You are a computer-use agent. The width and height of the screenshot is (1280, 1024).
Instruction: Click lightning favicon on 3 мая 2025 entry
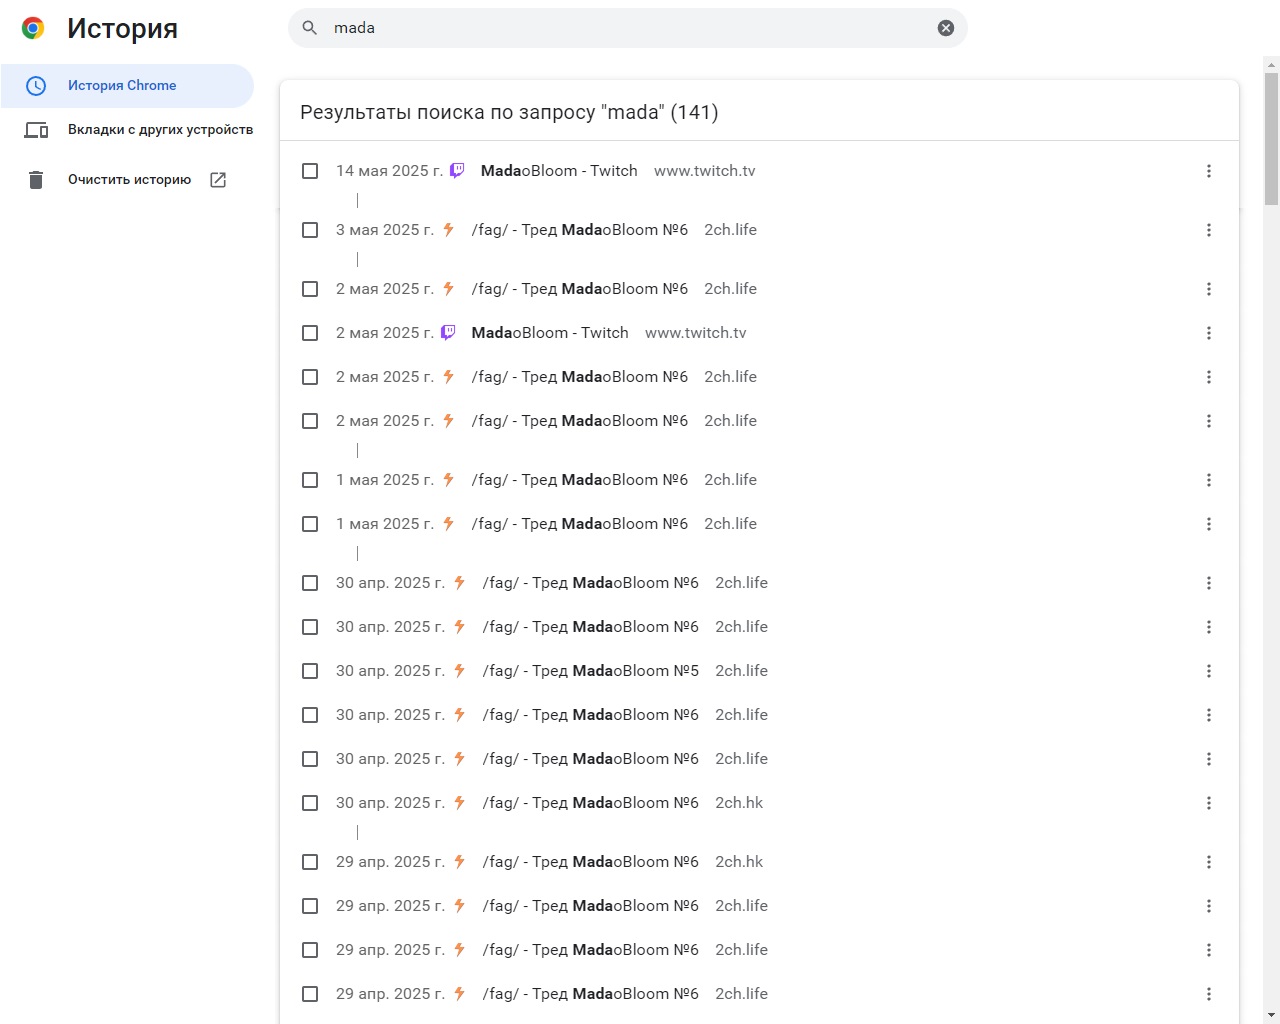coord(448,230)
